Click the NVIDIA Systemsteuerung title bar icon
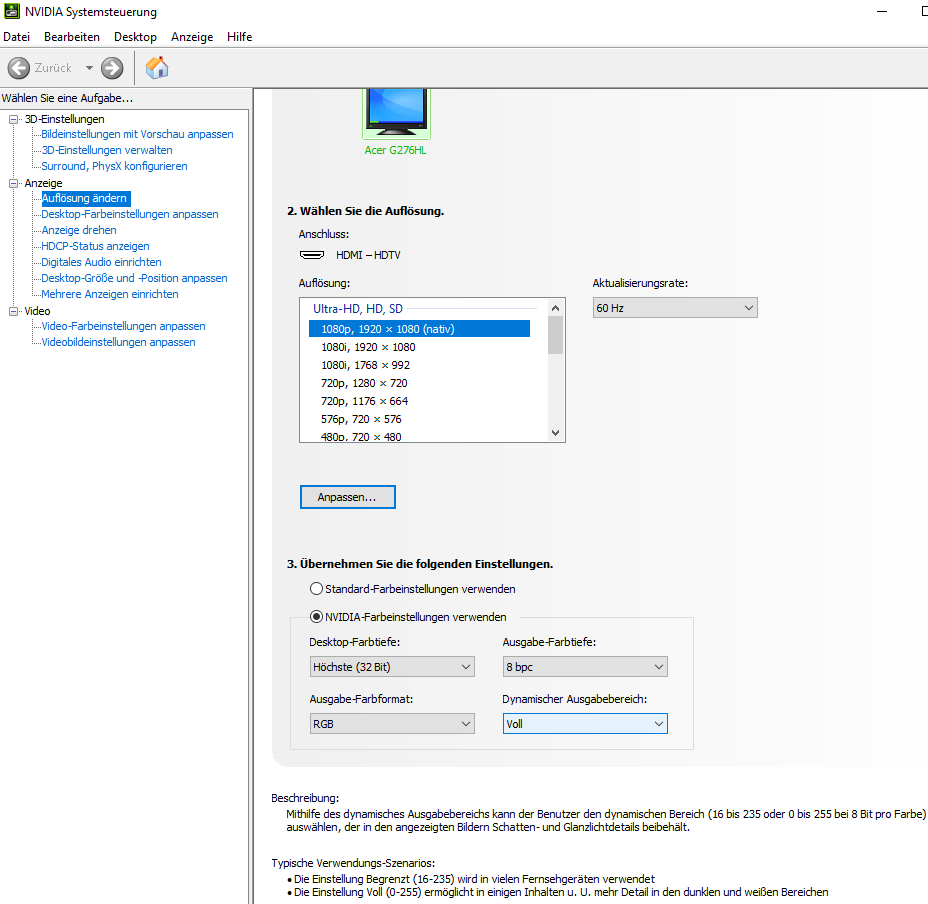The height and width of the screenshot is (904, 928). pyautogui.click(x=11, y=11)
